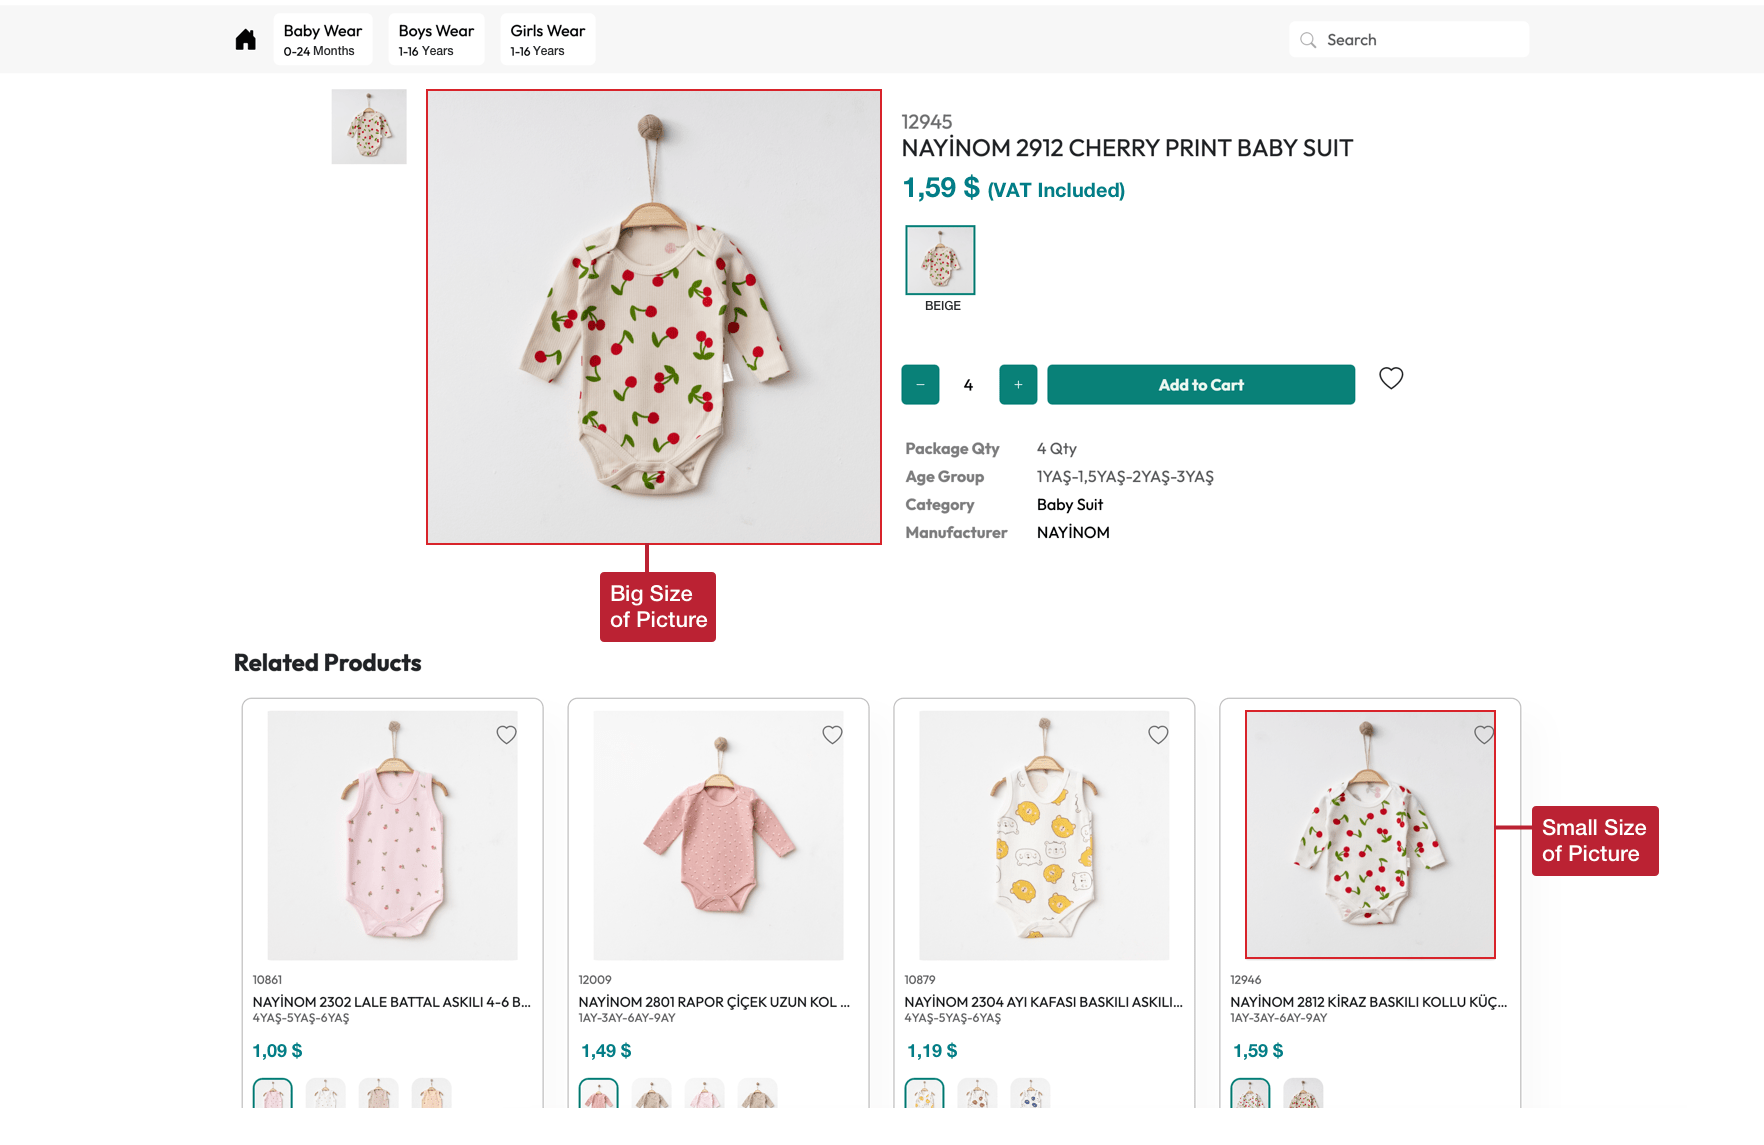Screen dimensions: 1764x1145
Task: Decrease quantity with the minus button
Action: [x=920, y=385]
